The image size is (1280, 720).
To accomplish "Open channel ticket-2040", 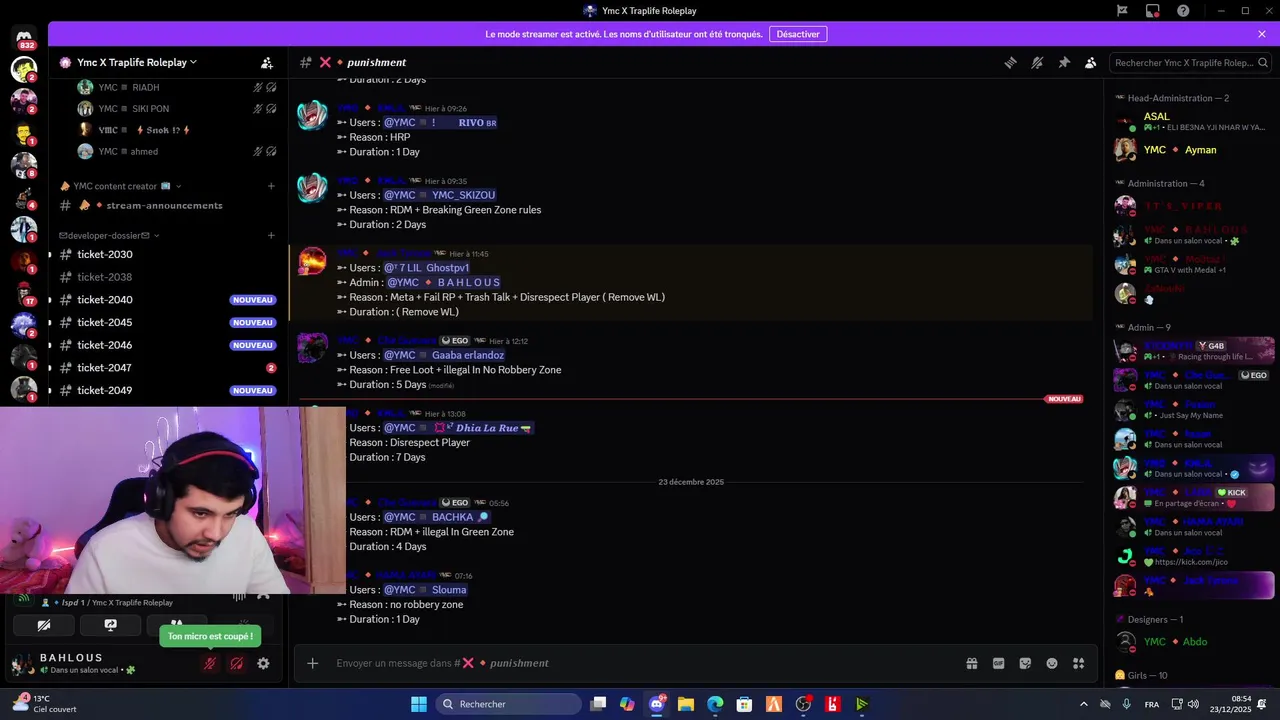I will 166,300.
